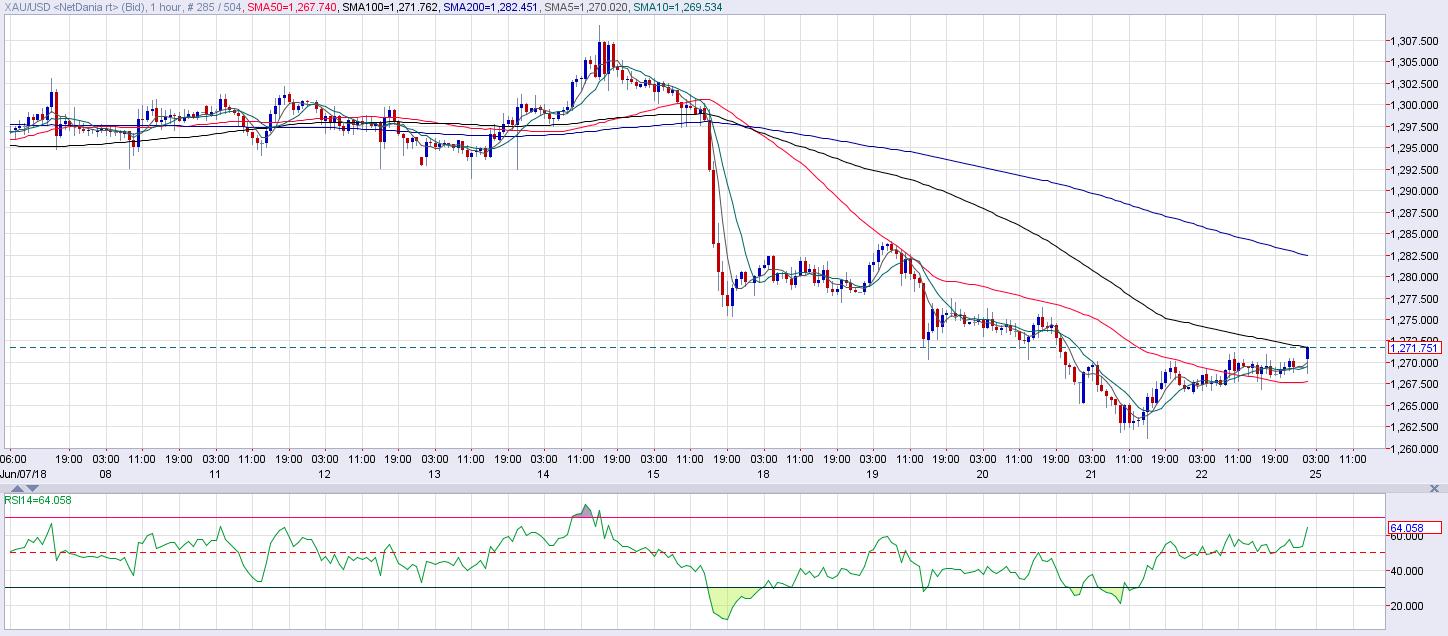Click the up arrow on the panel divider
This screenshot has height=636, width=1448.
click(16, 488)
